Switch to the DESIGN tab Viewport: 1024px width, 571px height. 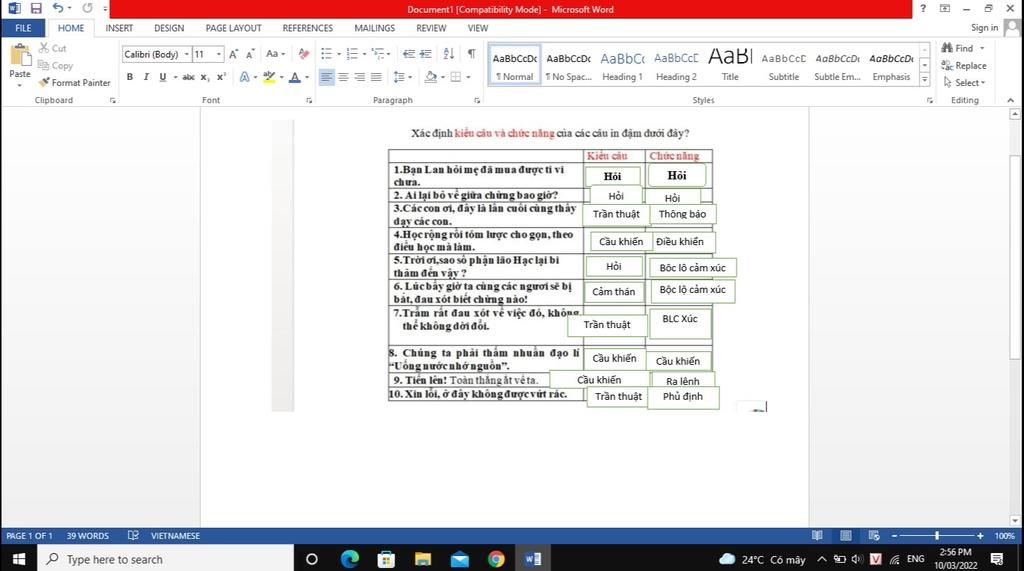pos(169,28)
